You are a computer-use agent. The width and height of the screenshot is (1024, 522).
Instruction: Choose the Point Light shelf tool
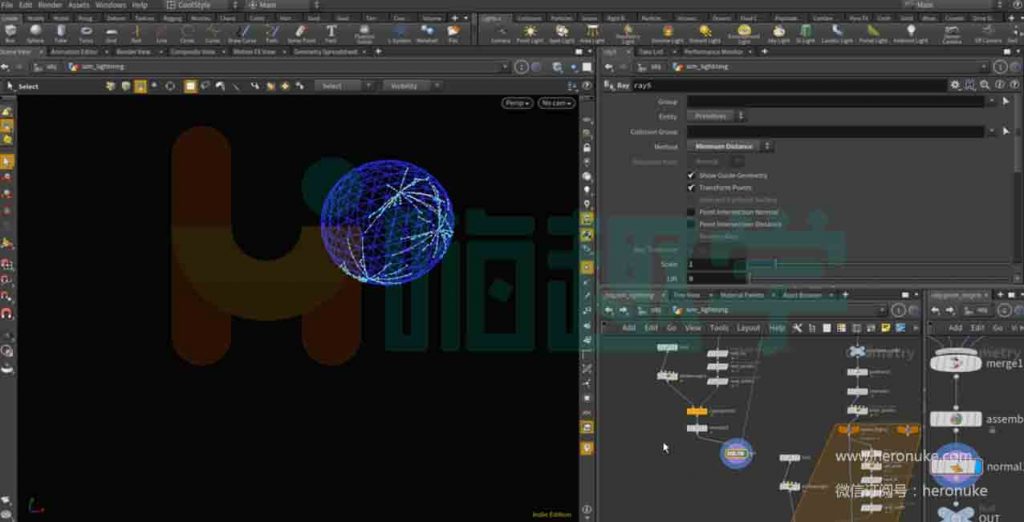click(530, 33)
